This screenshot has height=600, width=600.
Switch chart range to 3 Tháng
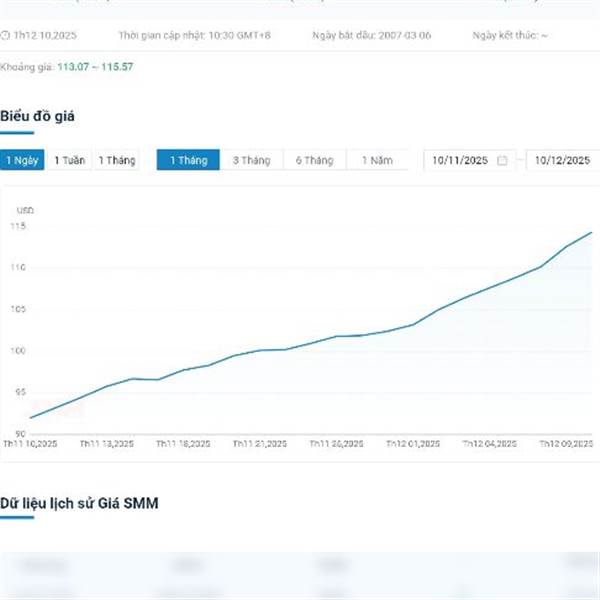coord(251,160)
